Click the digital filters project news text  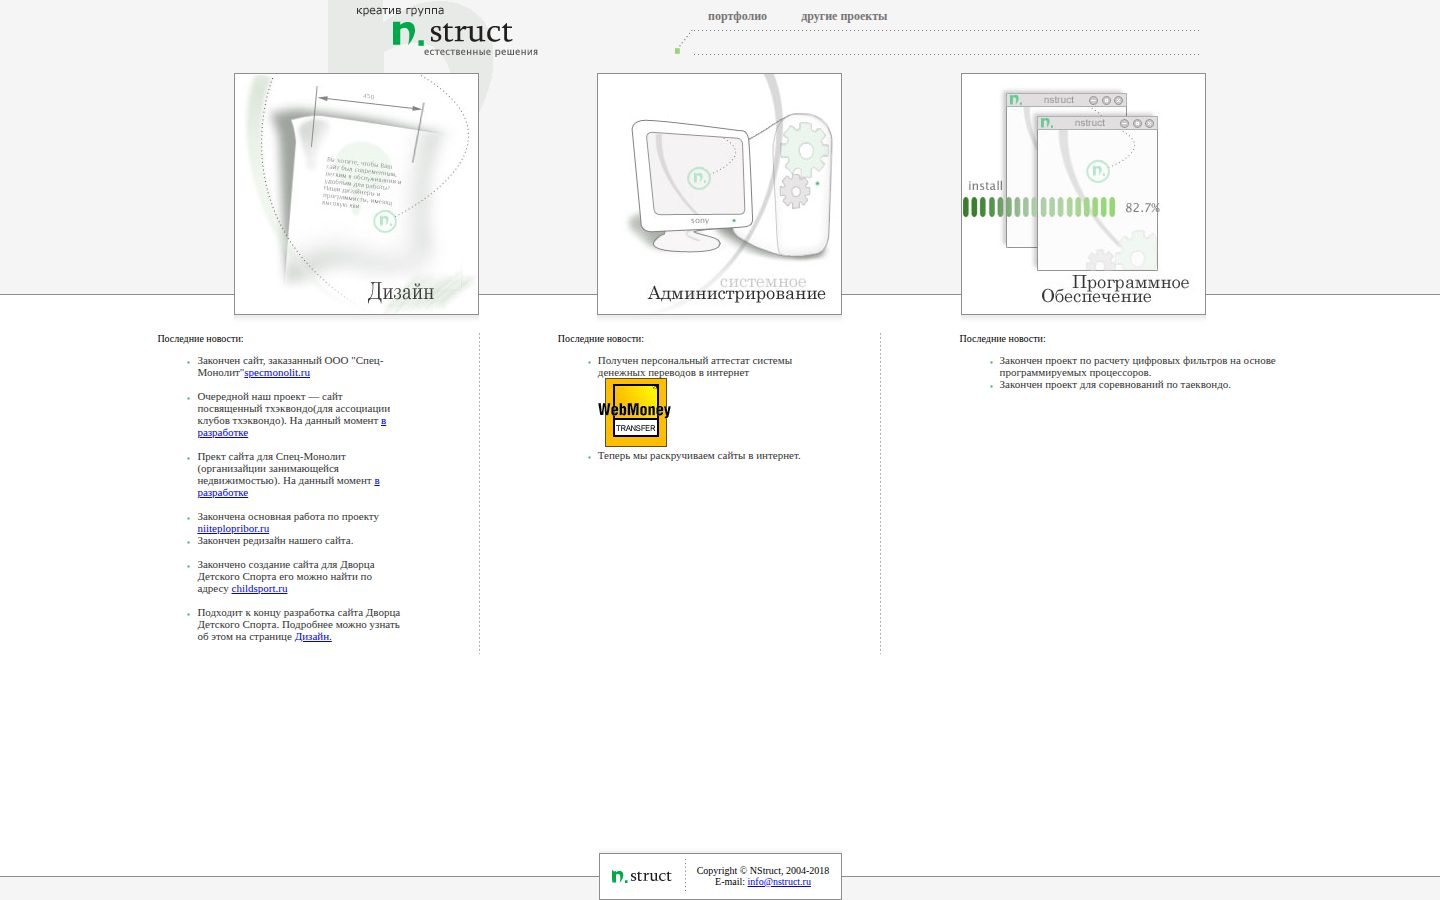[x=1137, y=367]
